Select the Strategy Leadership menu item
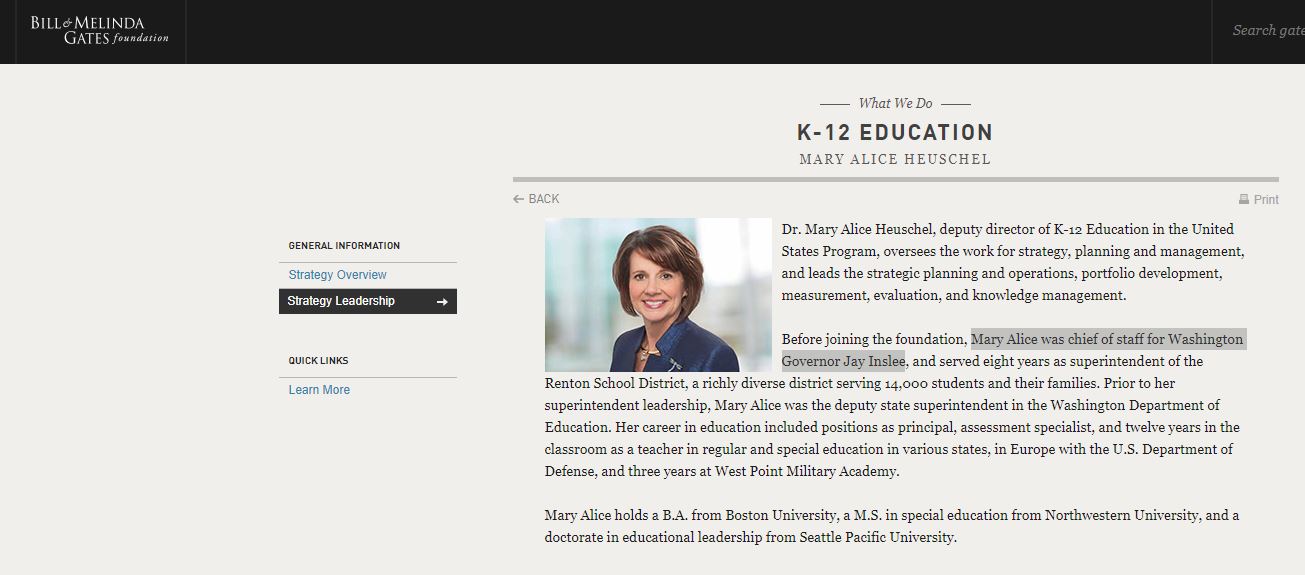 coord(368,301)
